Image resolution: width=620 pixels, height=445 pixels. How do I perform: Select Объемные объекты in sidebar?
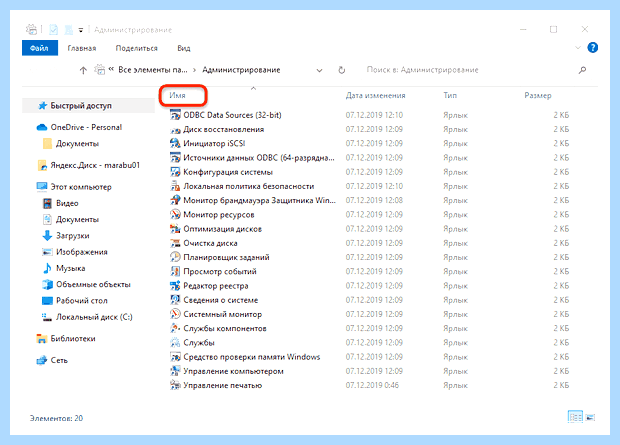coord(93,284)
